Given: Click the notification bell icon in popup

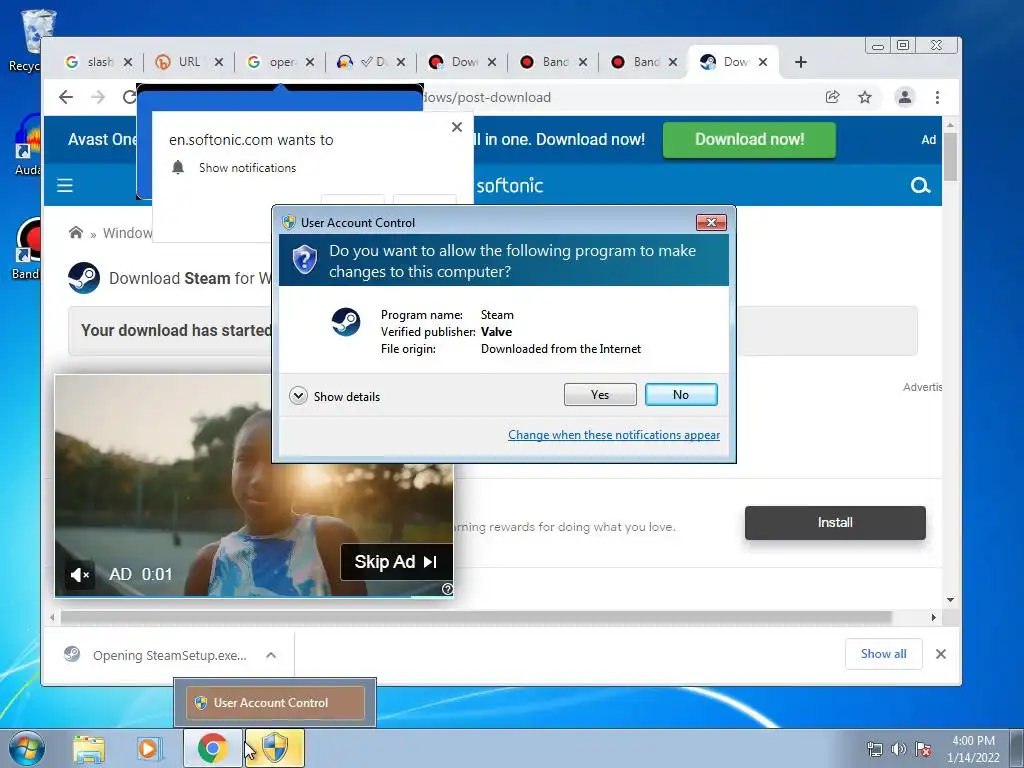Looking at the screenshot, I should (x=178, y=167).
